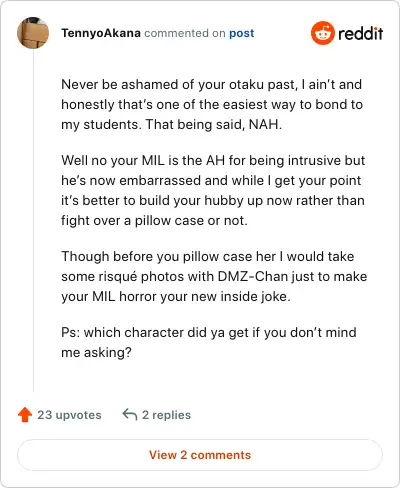Click the "commented on" text in header
The height and width of the screenshot is (488, 400).
185,33
